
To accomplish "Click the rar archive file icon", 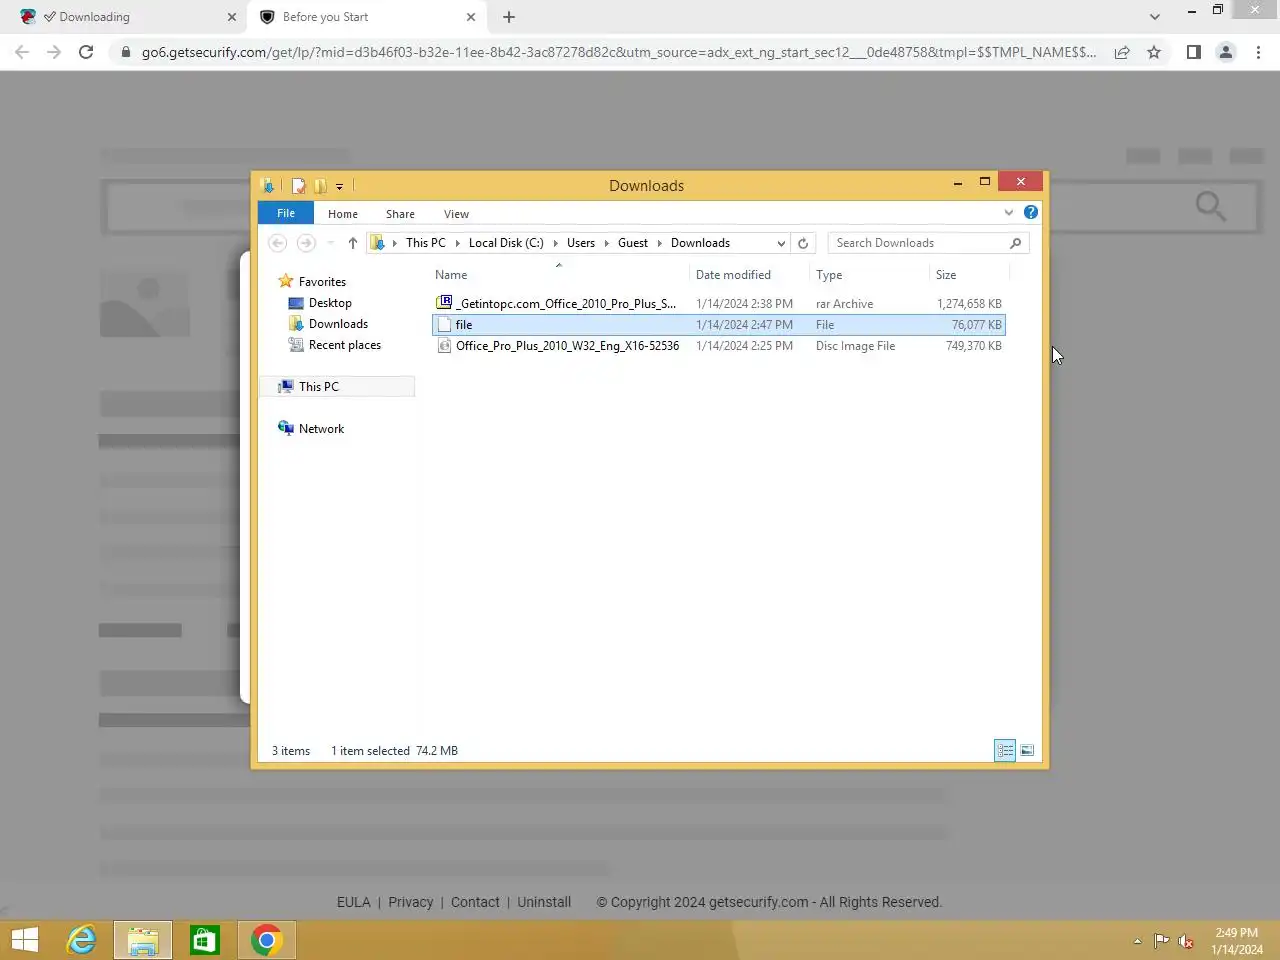I will pos(444,303).
